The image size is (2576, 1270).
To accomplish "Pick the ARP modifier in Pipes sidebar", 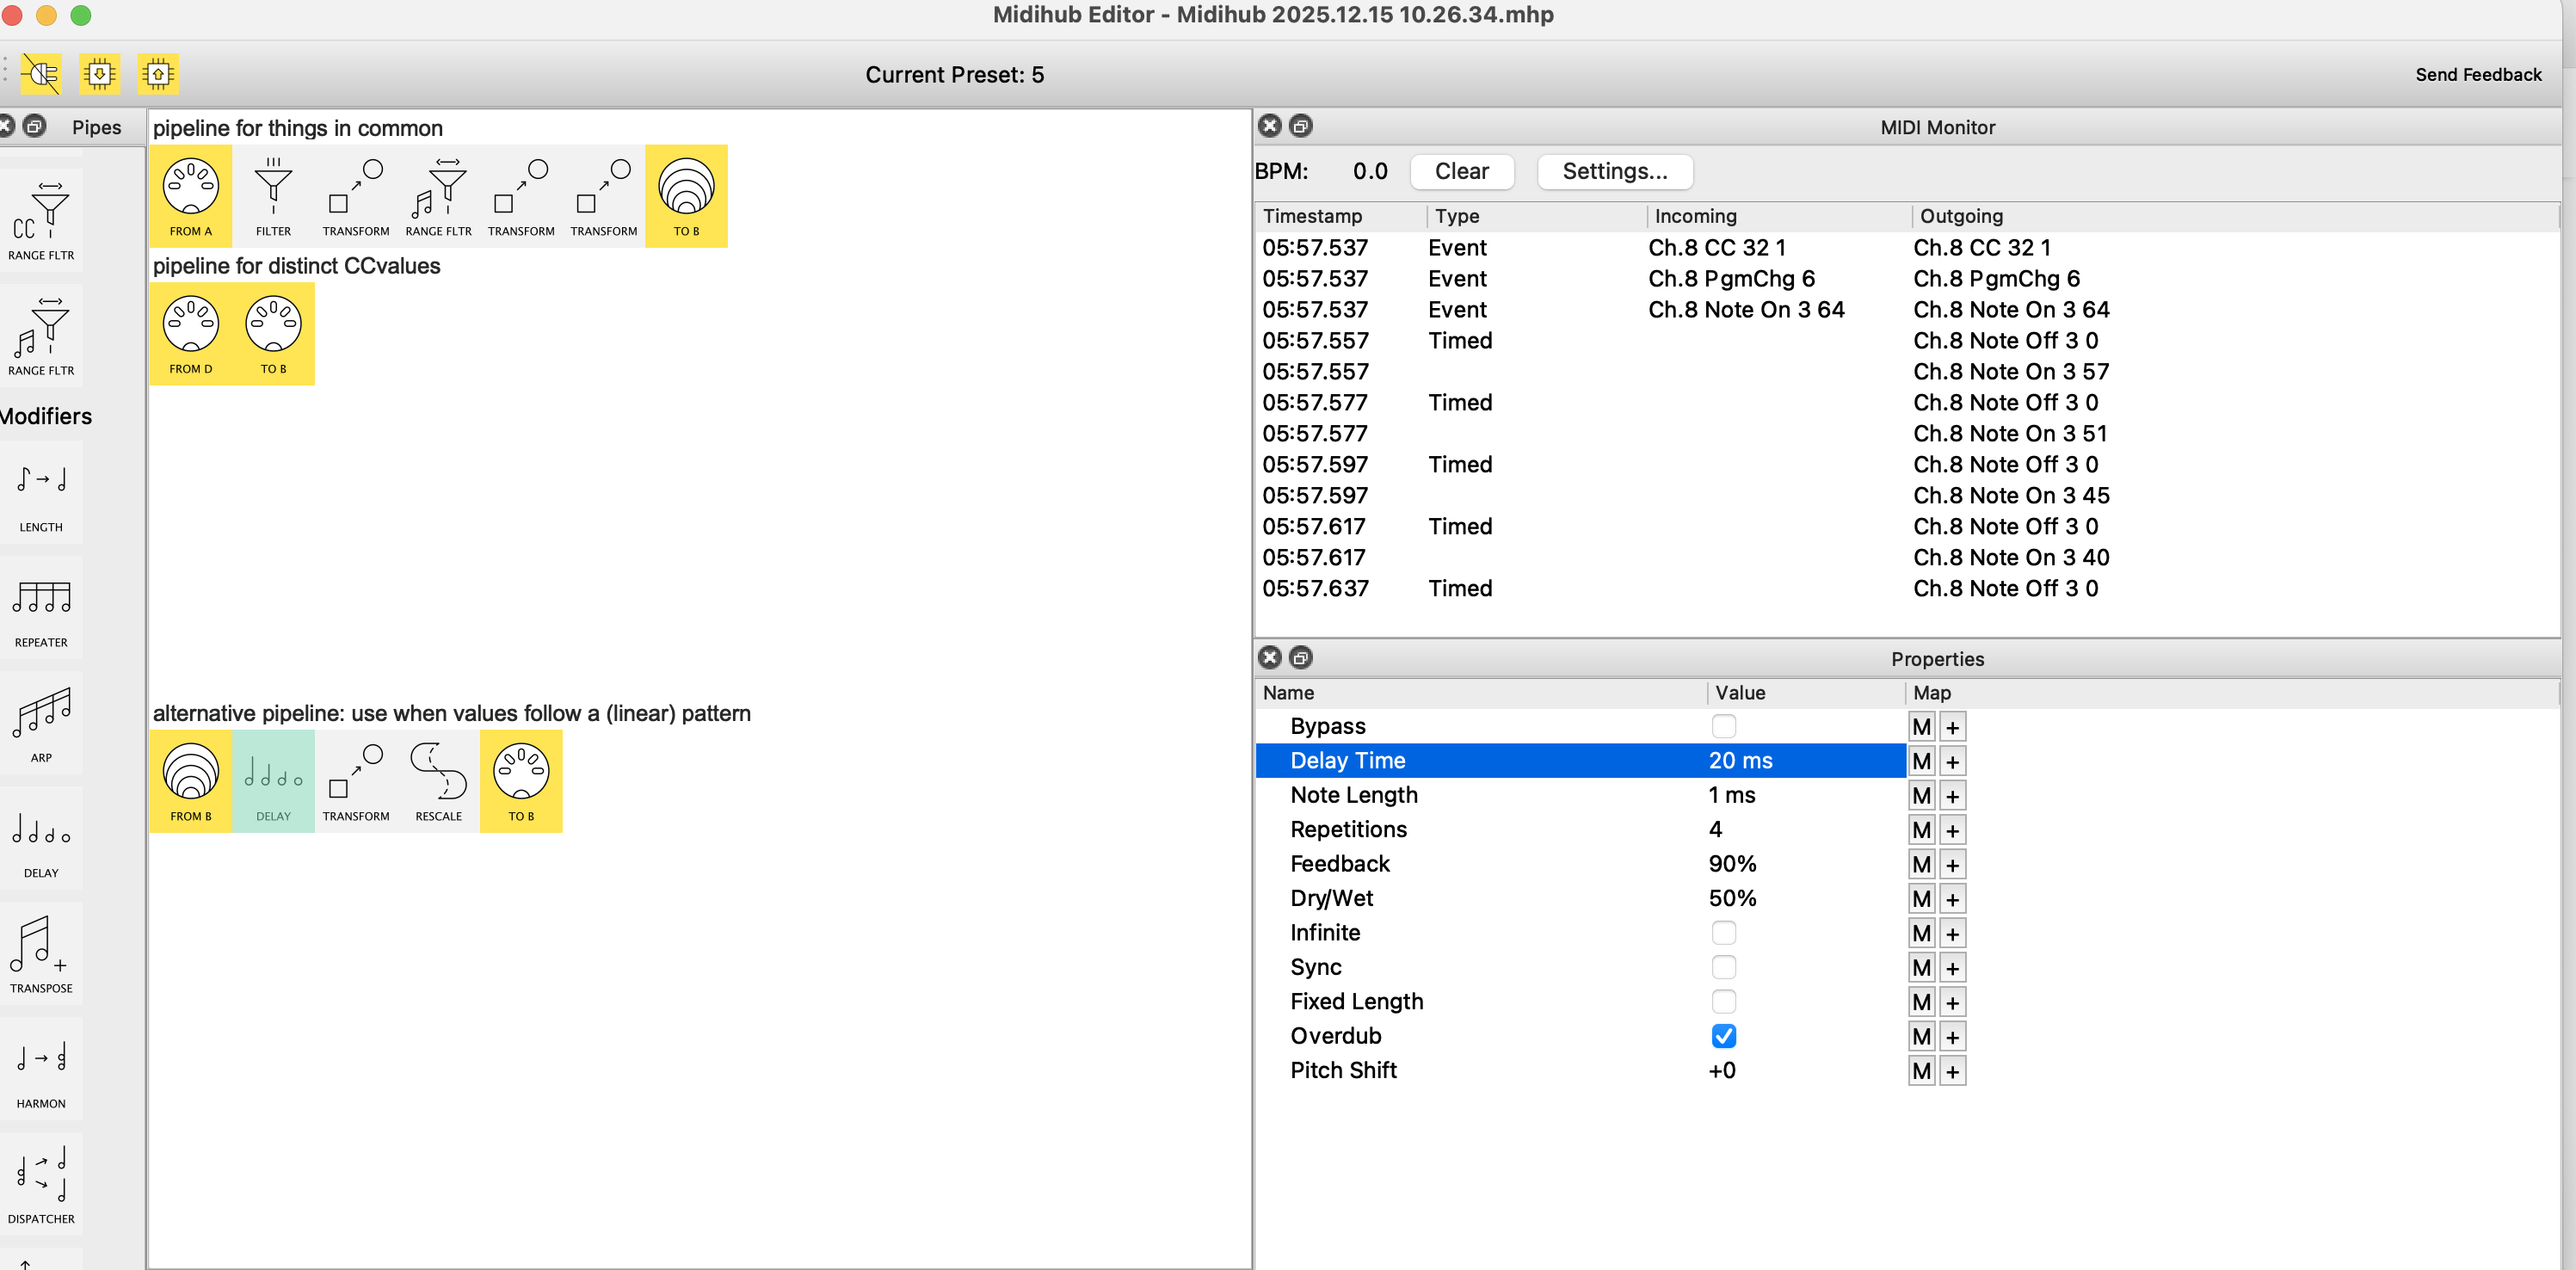I will coord(41,722).
